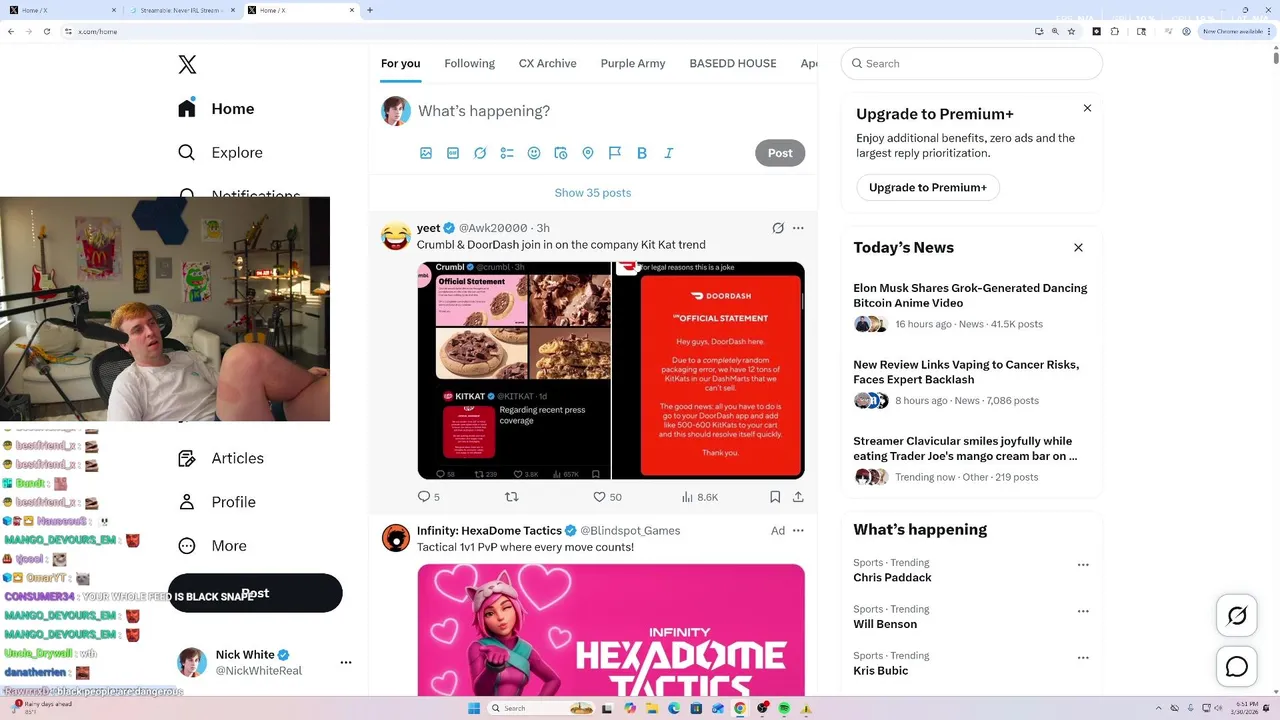
Task: Like yeet's post with 50 likes
Action: (x=600, y=497)
